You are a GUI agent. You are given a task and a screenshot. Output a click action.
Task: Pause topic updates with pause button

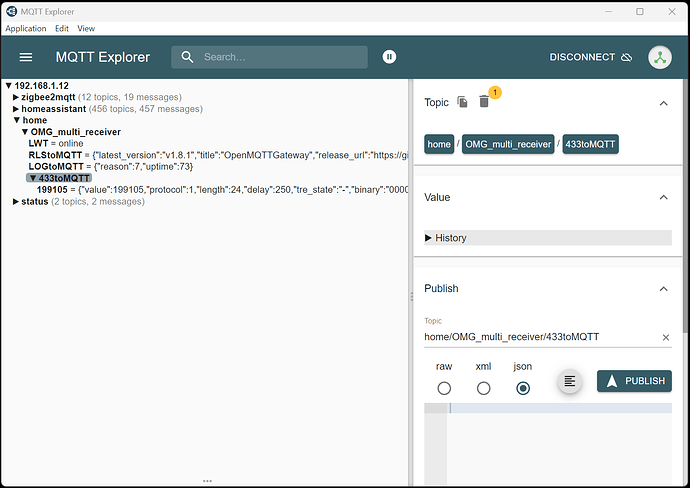pyautogui.click(x=389, y=57)
